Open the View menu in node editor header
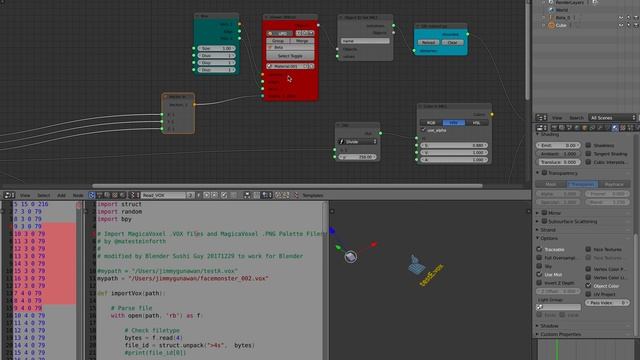The height and width of the screenshot is (360, 640). [25, 196]
